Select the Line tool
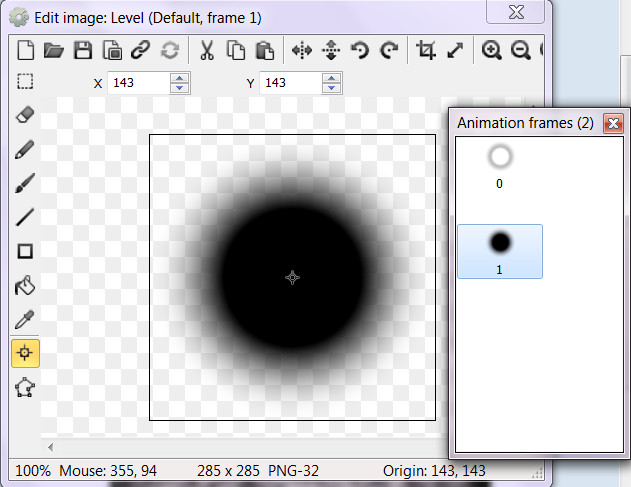The image size is (631, 487). [26, 218]
